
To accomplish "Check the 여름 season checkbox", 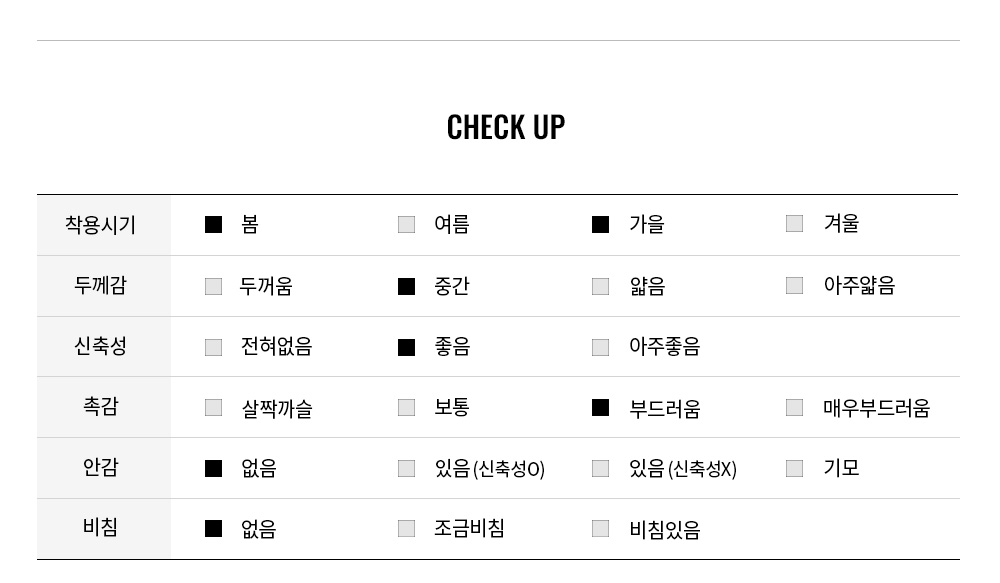I will click(x=406, y=225).
